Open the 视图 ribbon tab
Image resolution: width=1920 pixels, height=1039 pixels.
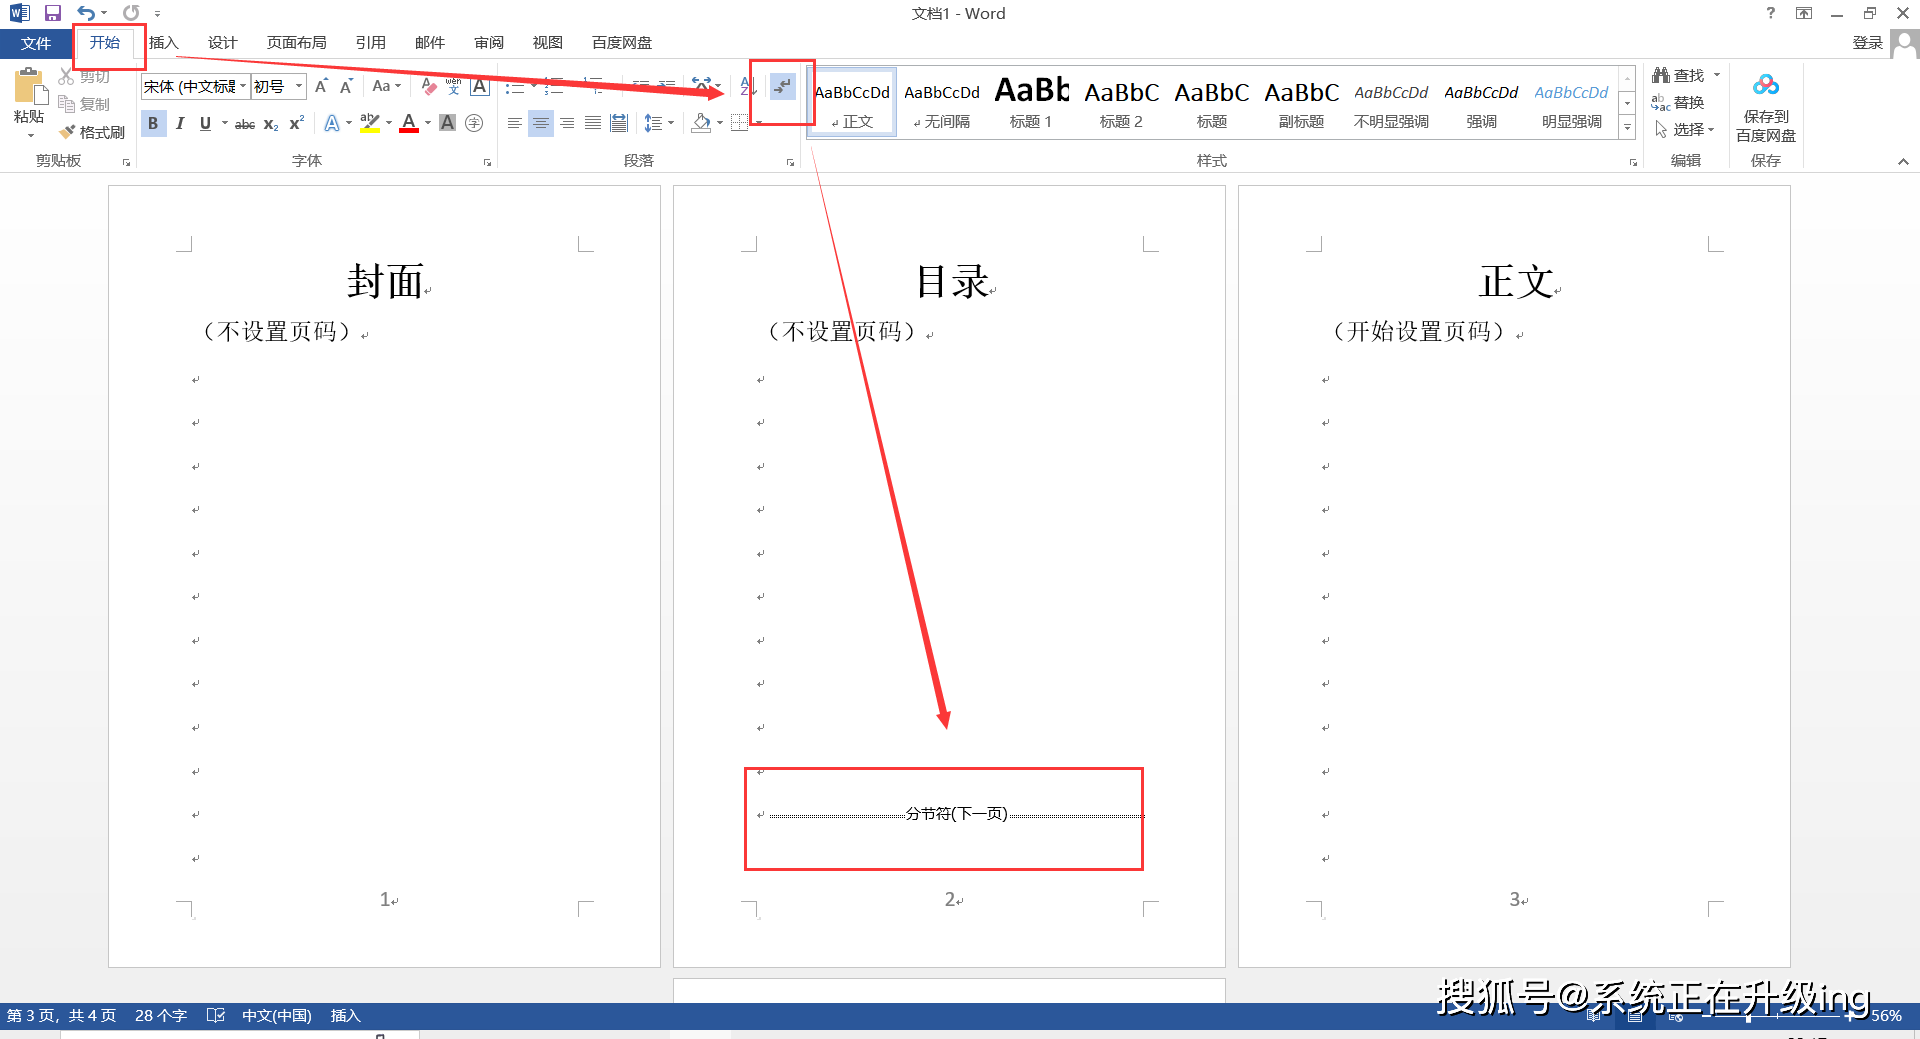(548, 42)
